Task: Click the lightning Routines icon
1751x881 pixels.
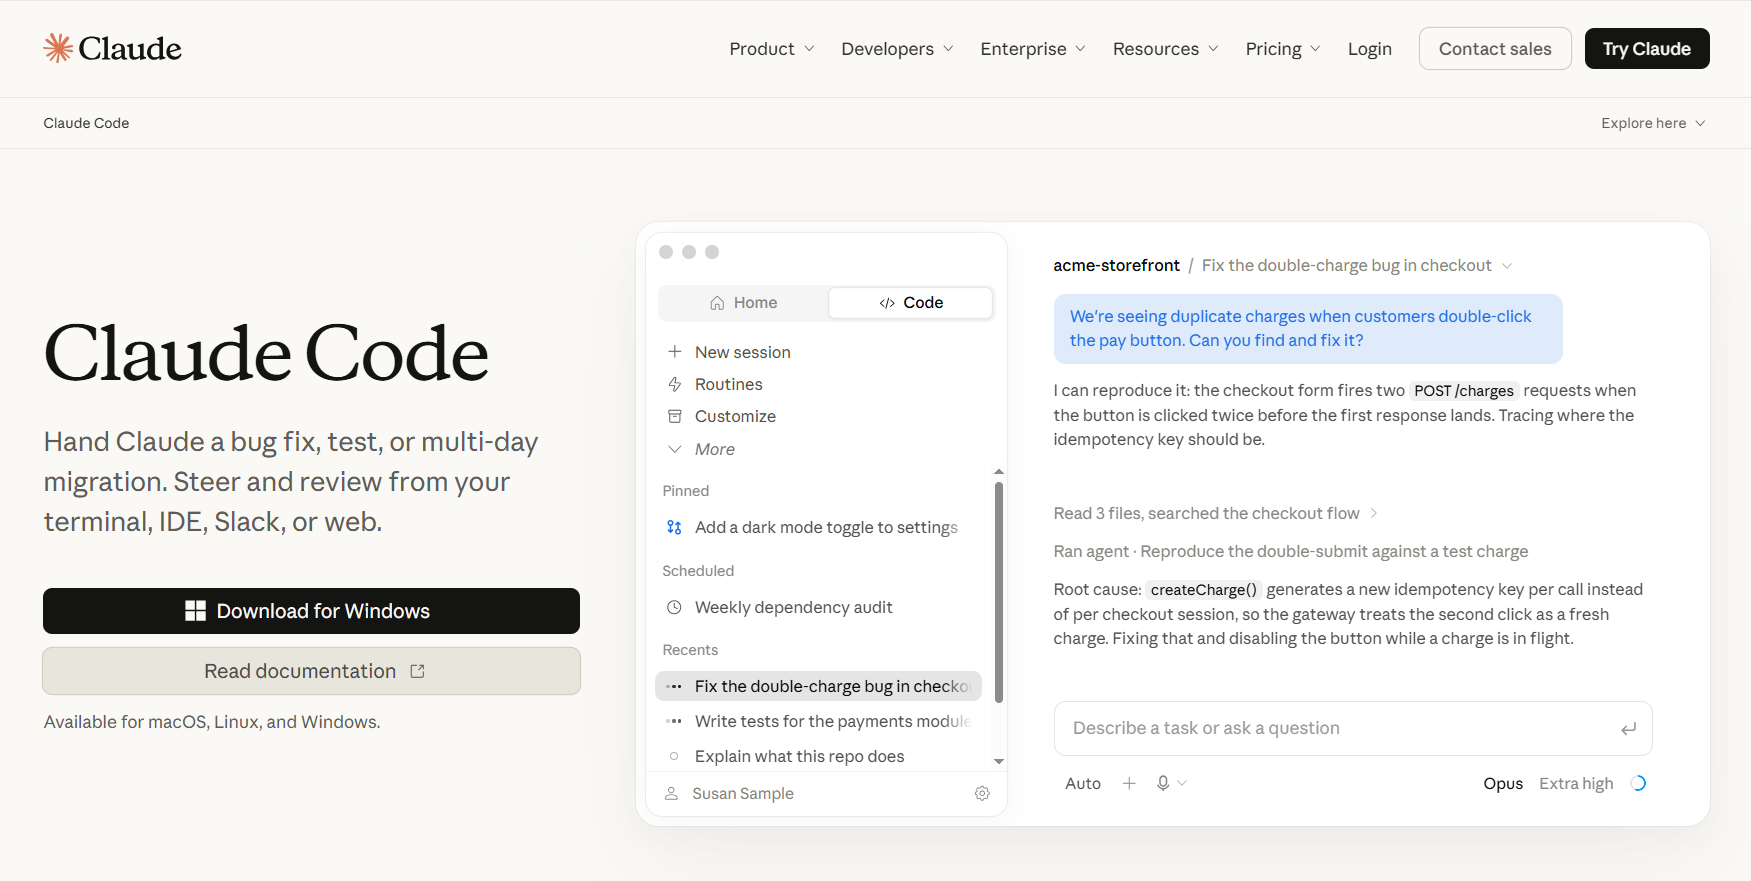Action: (x=675, y=384)
